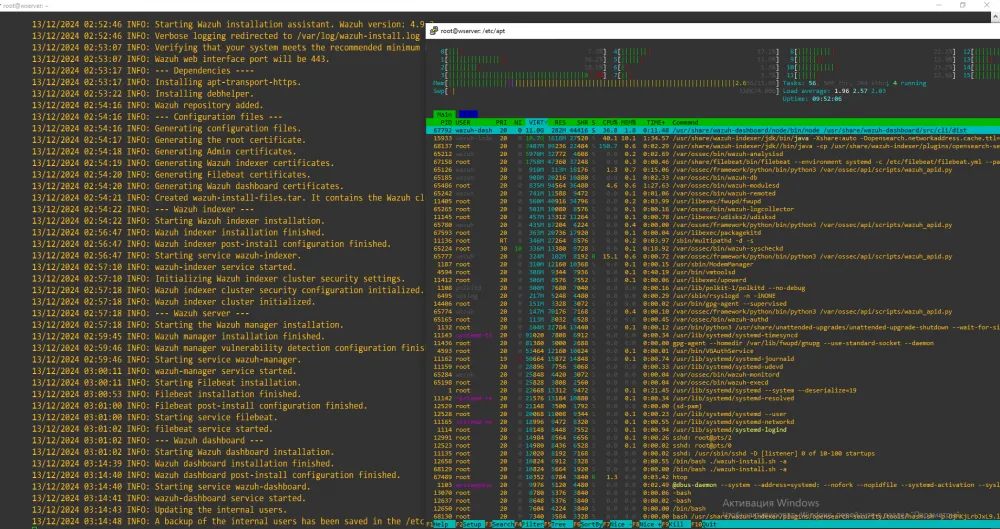Sort by the TIME+ column header
The image size is (1000, 529).
(656, 123)
